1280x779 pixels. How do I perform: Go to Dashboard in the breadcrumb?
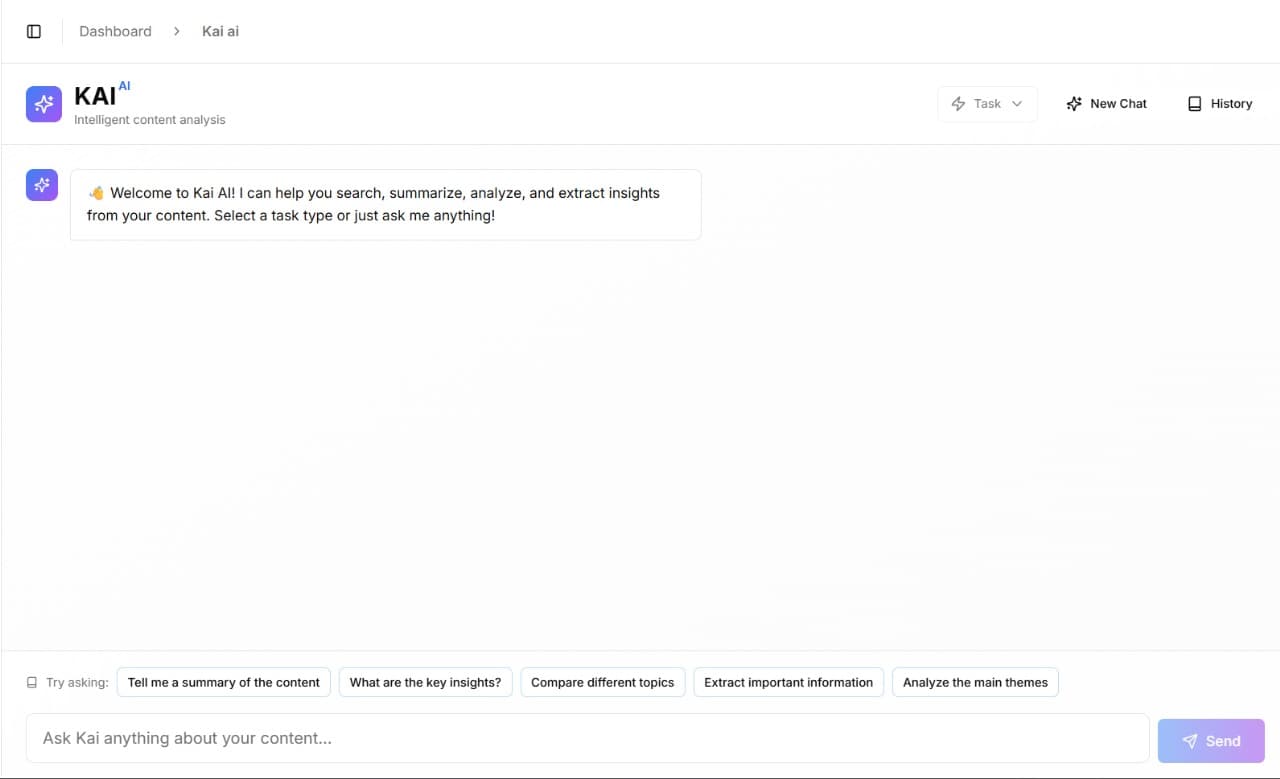click(x=115, y=31)
